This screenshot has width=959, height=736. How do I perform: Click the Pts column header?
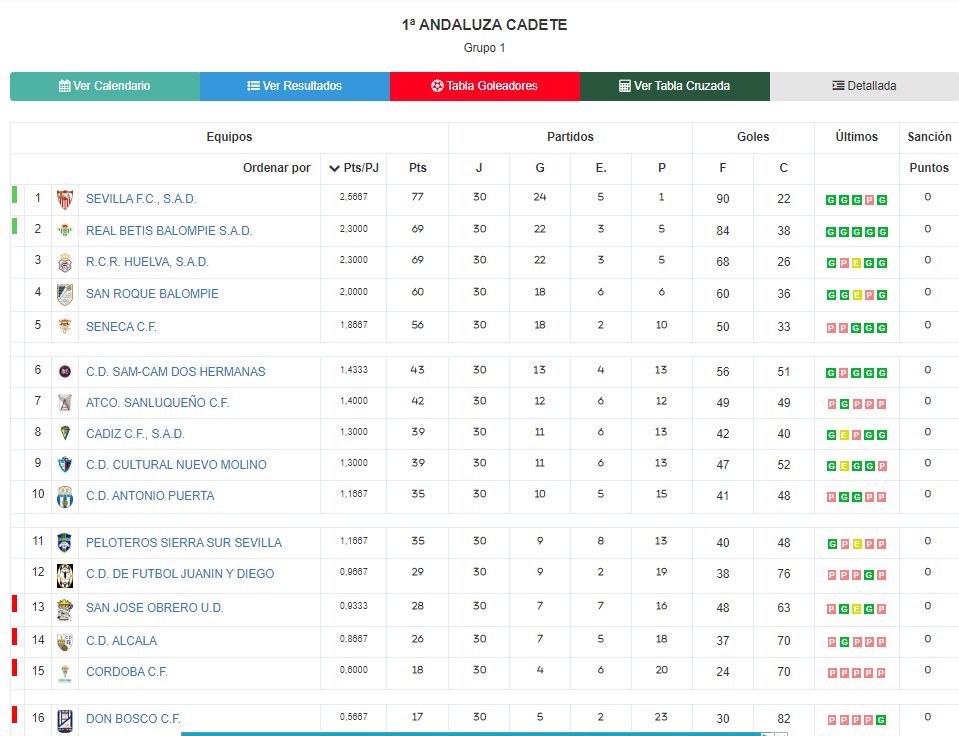point(418,168)
